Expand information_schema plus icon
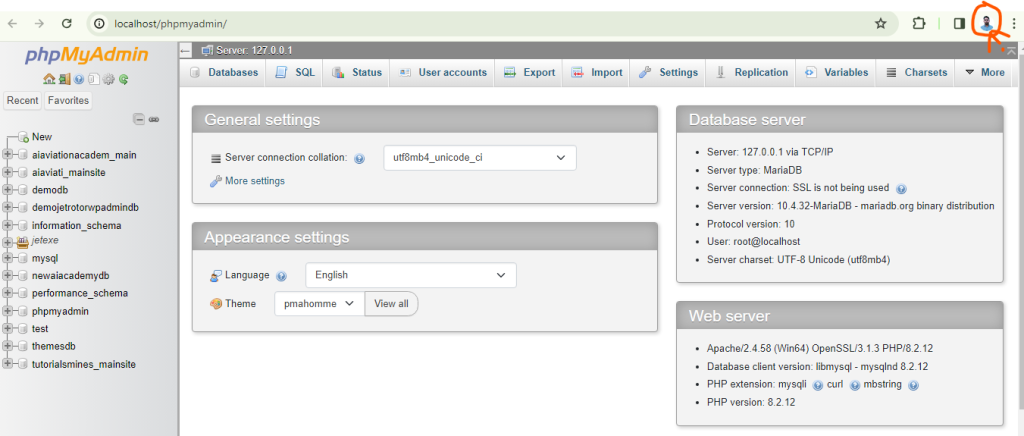Image resolution: width=1024 pixels, height=436 pixels. (8, 225)
